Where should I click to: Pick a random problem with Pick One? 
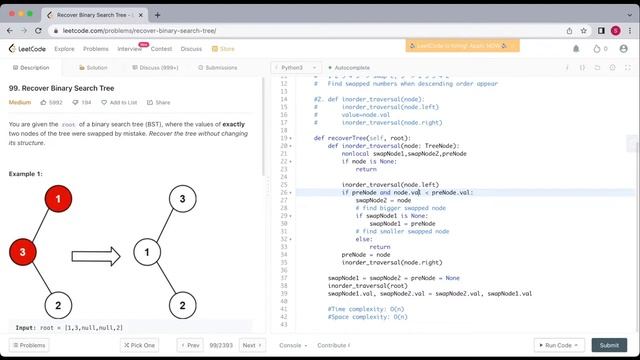(x=139, y=345)
